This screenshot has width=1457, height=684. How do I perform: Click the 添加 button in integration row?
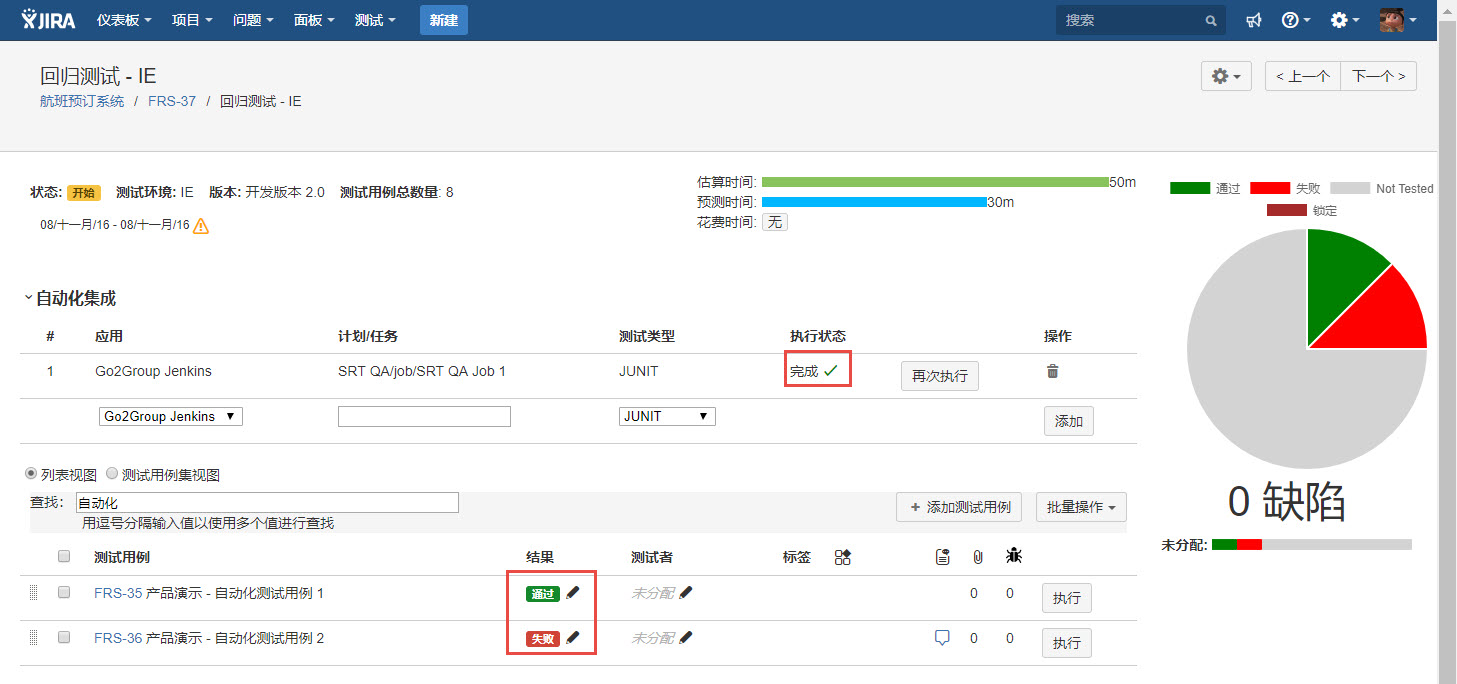tap(1069, 421)
